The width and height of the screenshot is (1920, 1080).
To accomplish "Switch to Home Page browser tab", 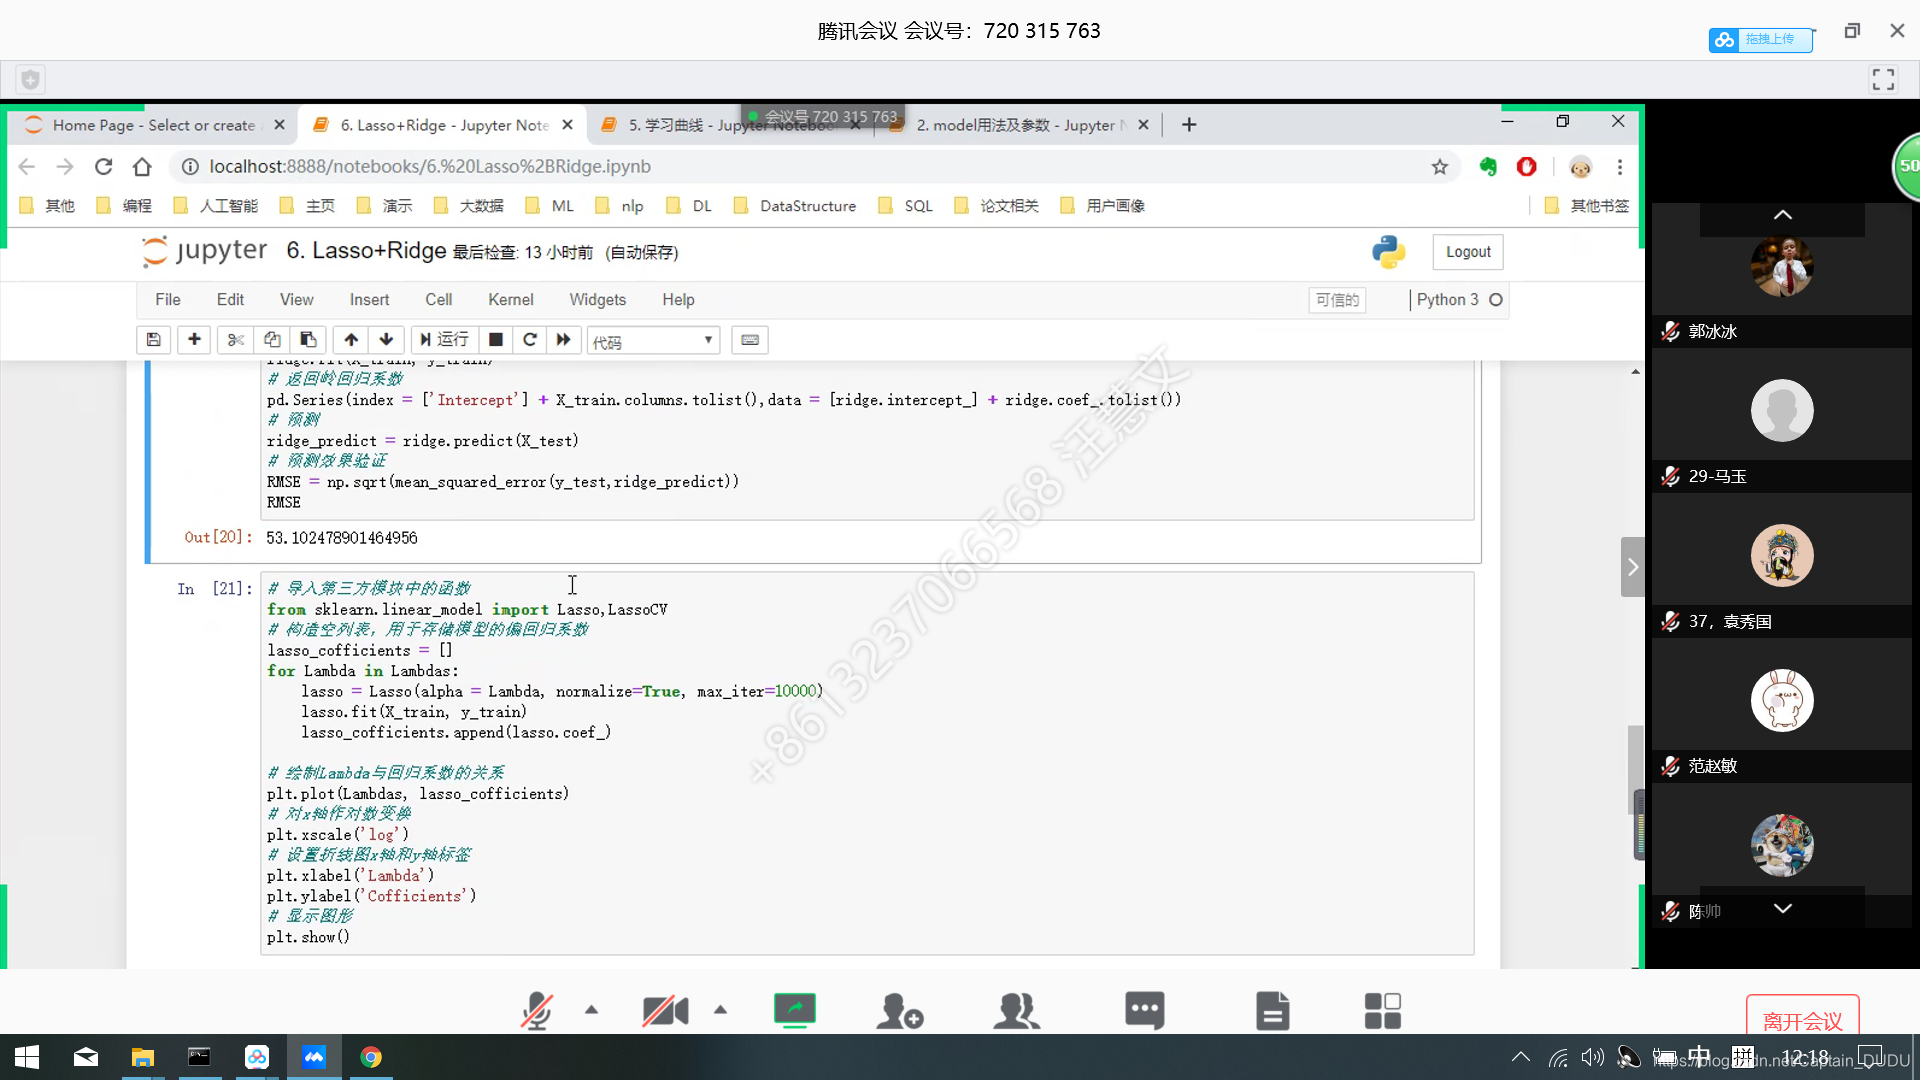I will [154, 125].
